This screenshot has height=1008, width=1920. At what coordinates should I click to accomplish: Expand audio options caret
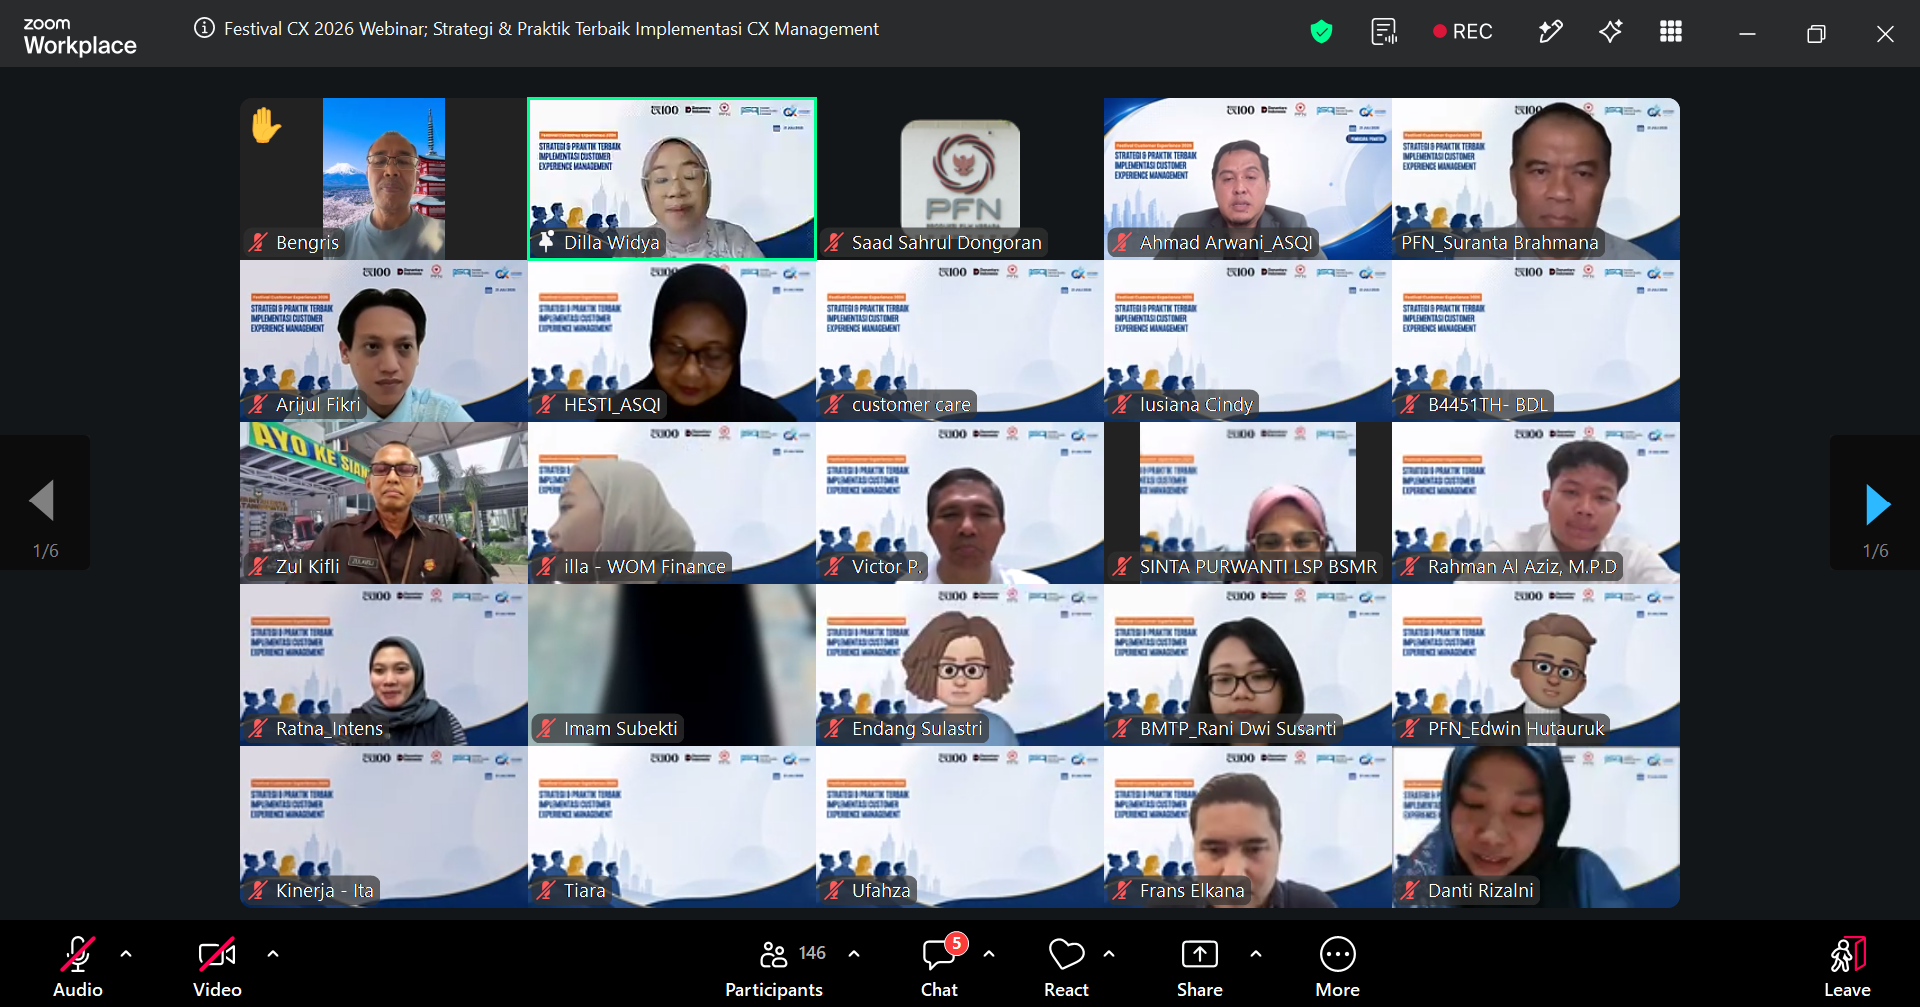point(126,954)
